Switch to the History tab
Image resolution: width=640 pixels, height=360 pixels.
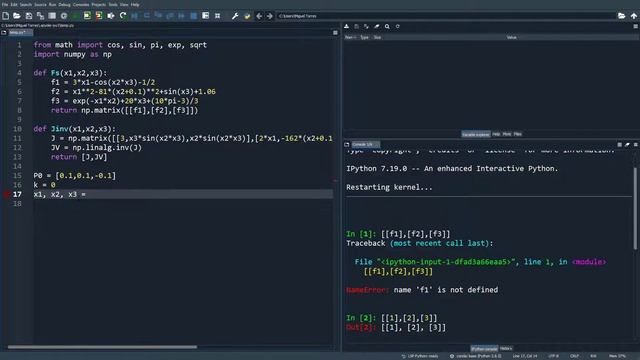(x=506, y=348)
